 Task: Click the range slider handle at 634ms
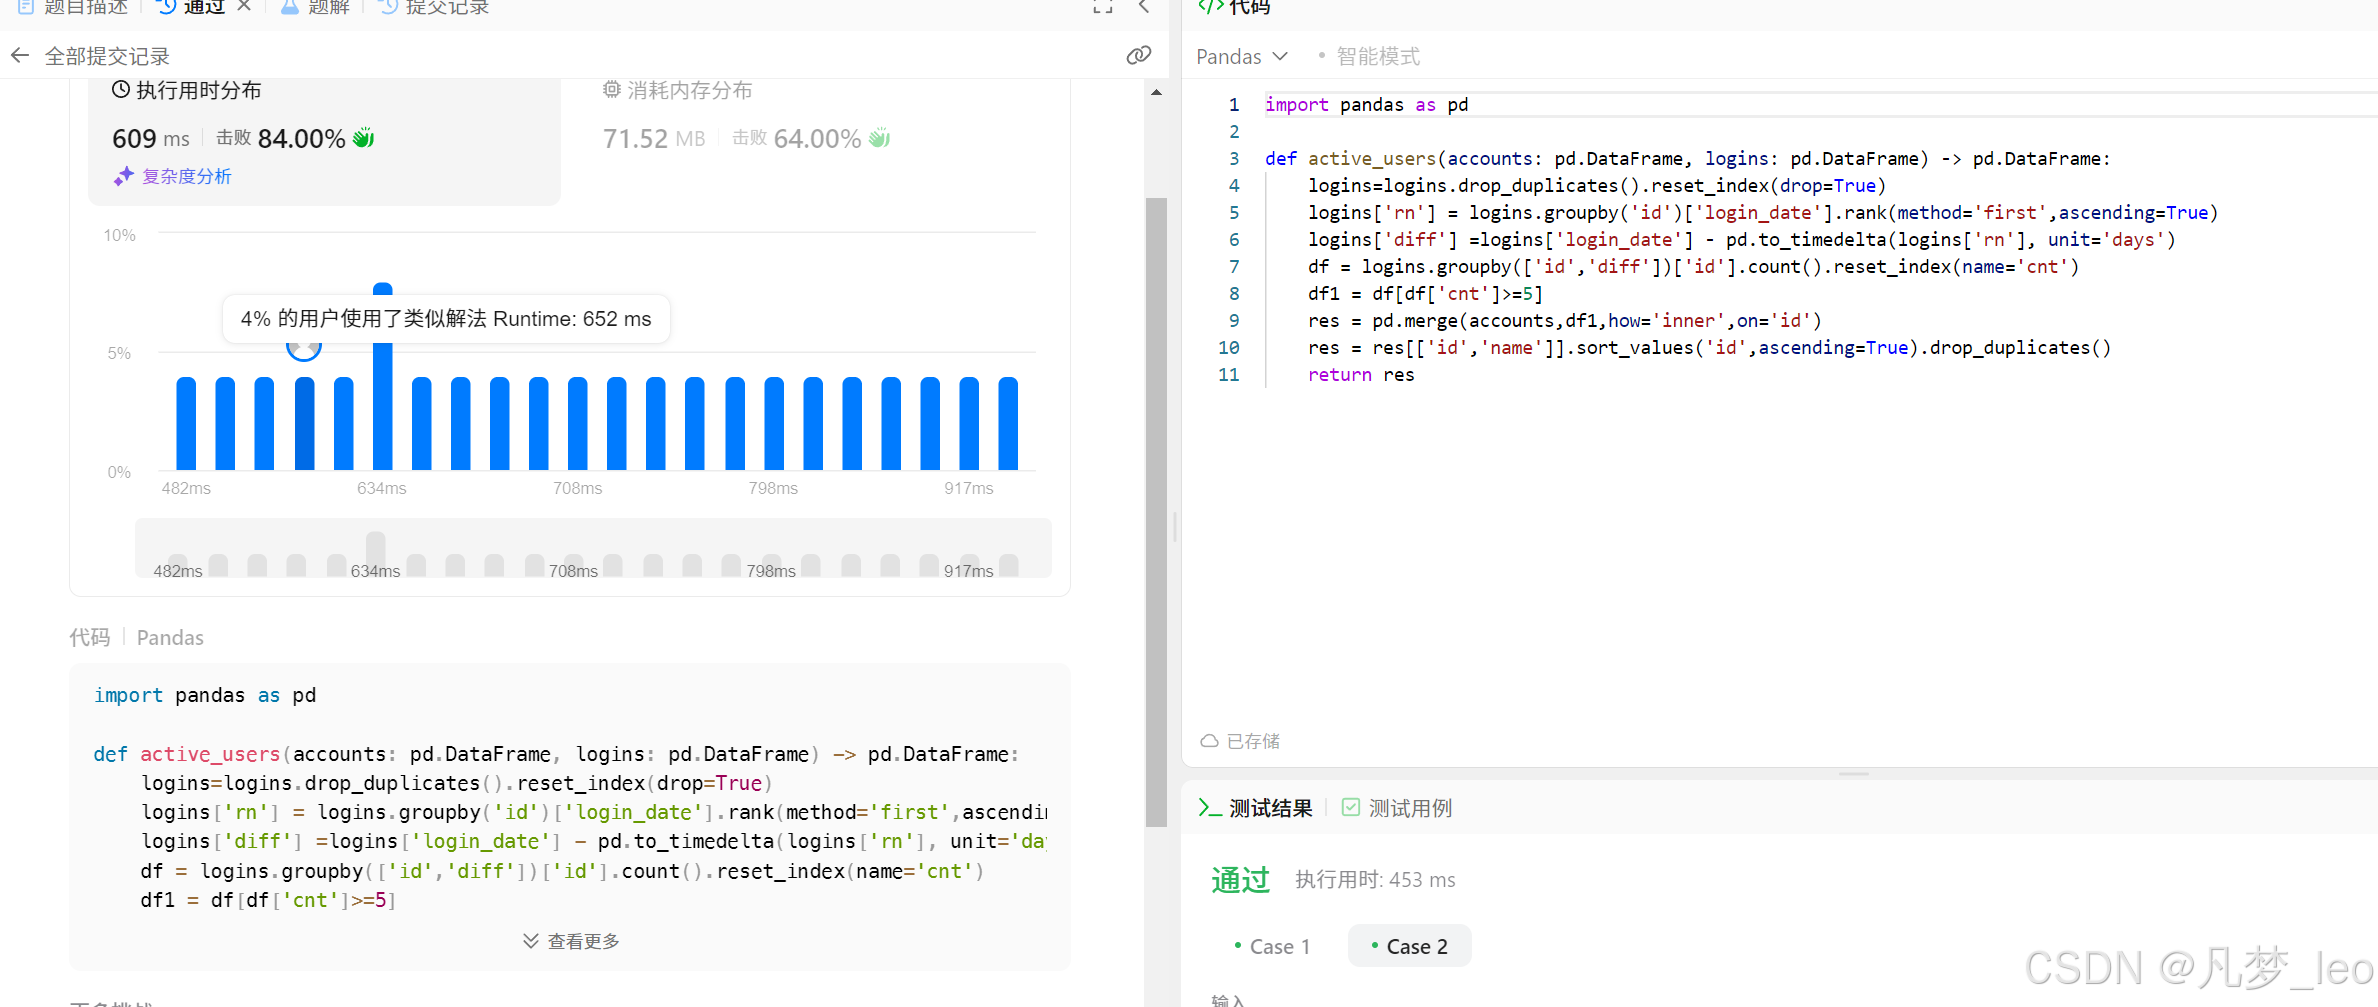coord(375,553)
